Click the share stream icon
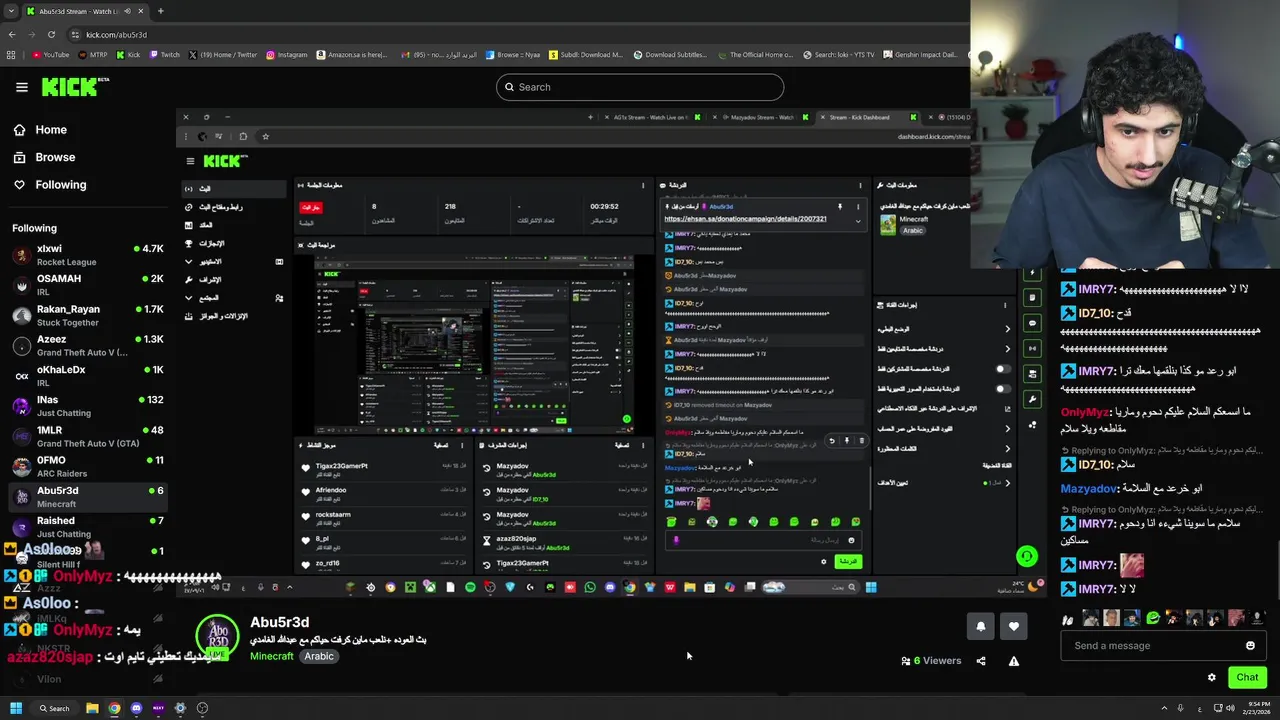The image size is (1280, 720). (981, 661)
